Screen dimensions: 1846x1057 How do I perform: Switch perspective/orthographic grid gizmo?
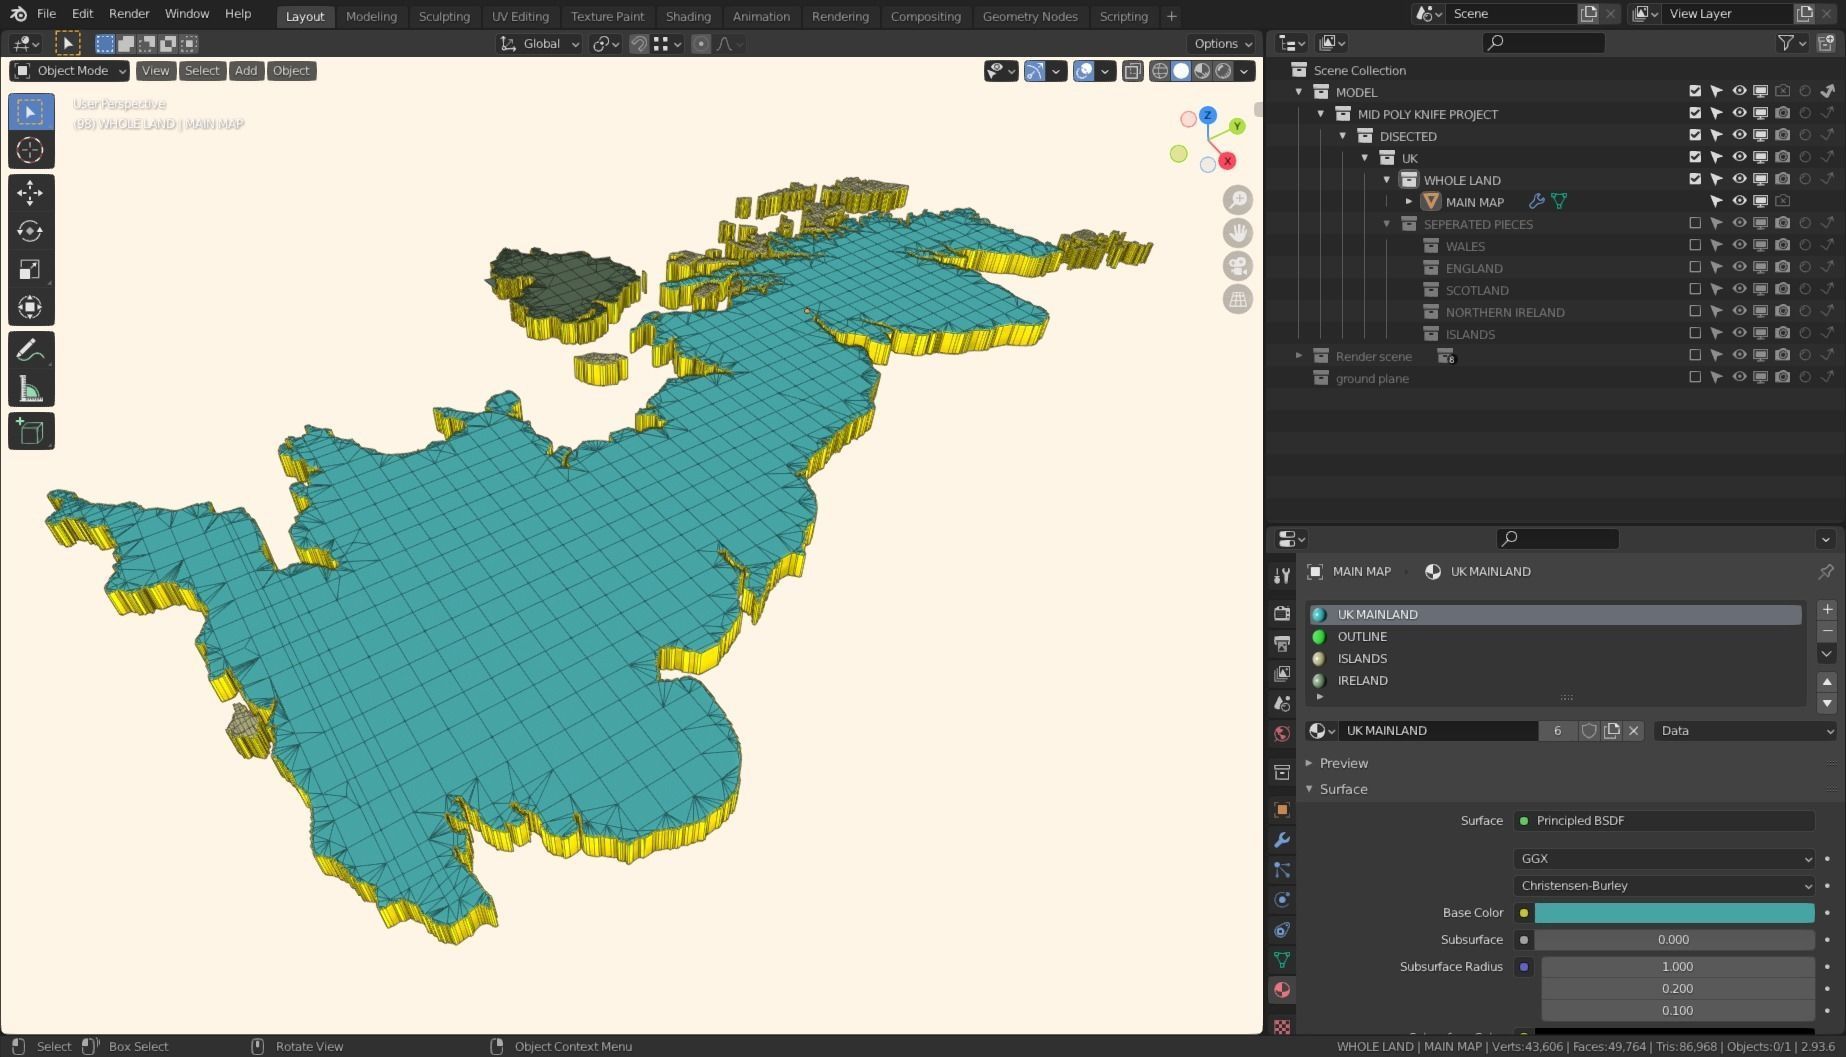[1238, 299]
